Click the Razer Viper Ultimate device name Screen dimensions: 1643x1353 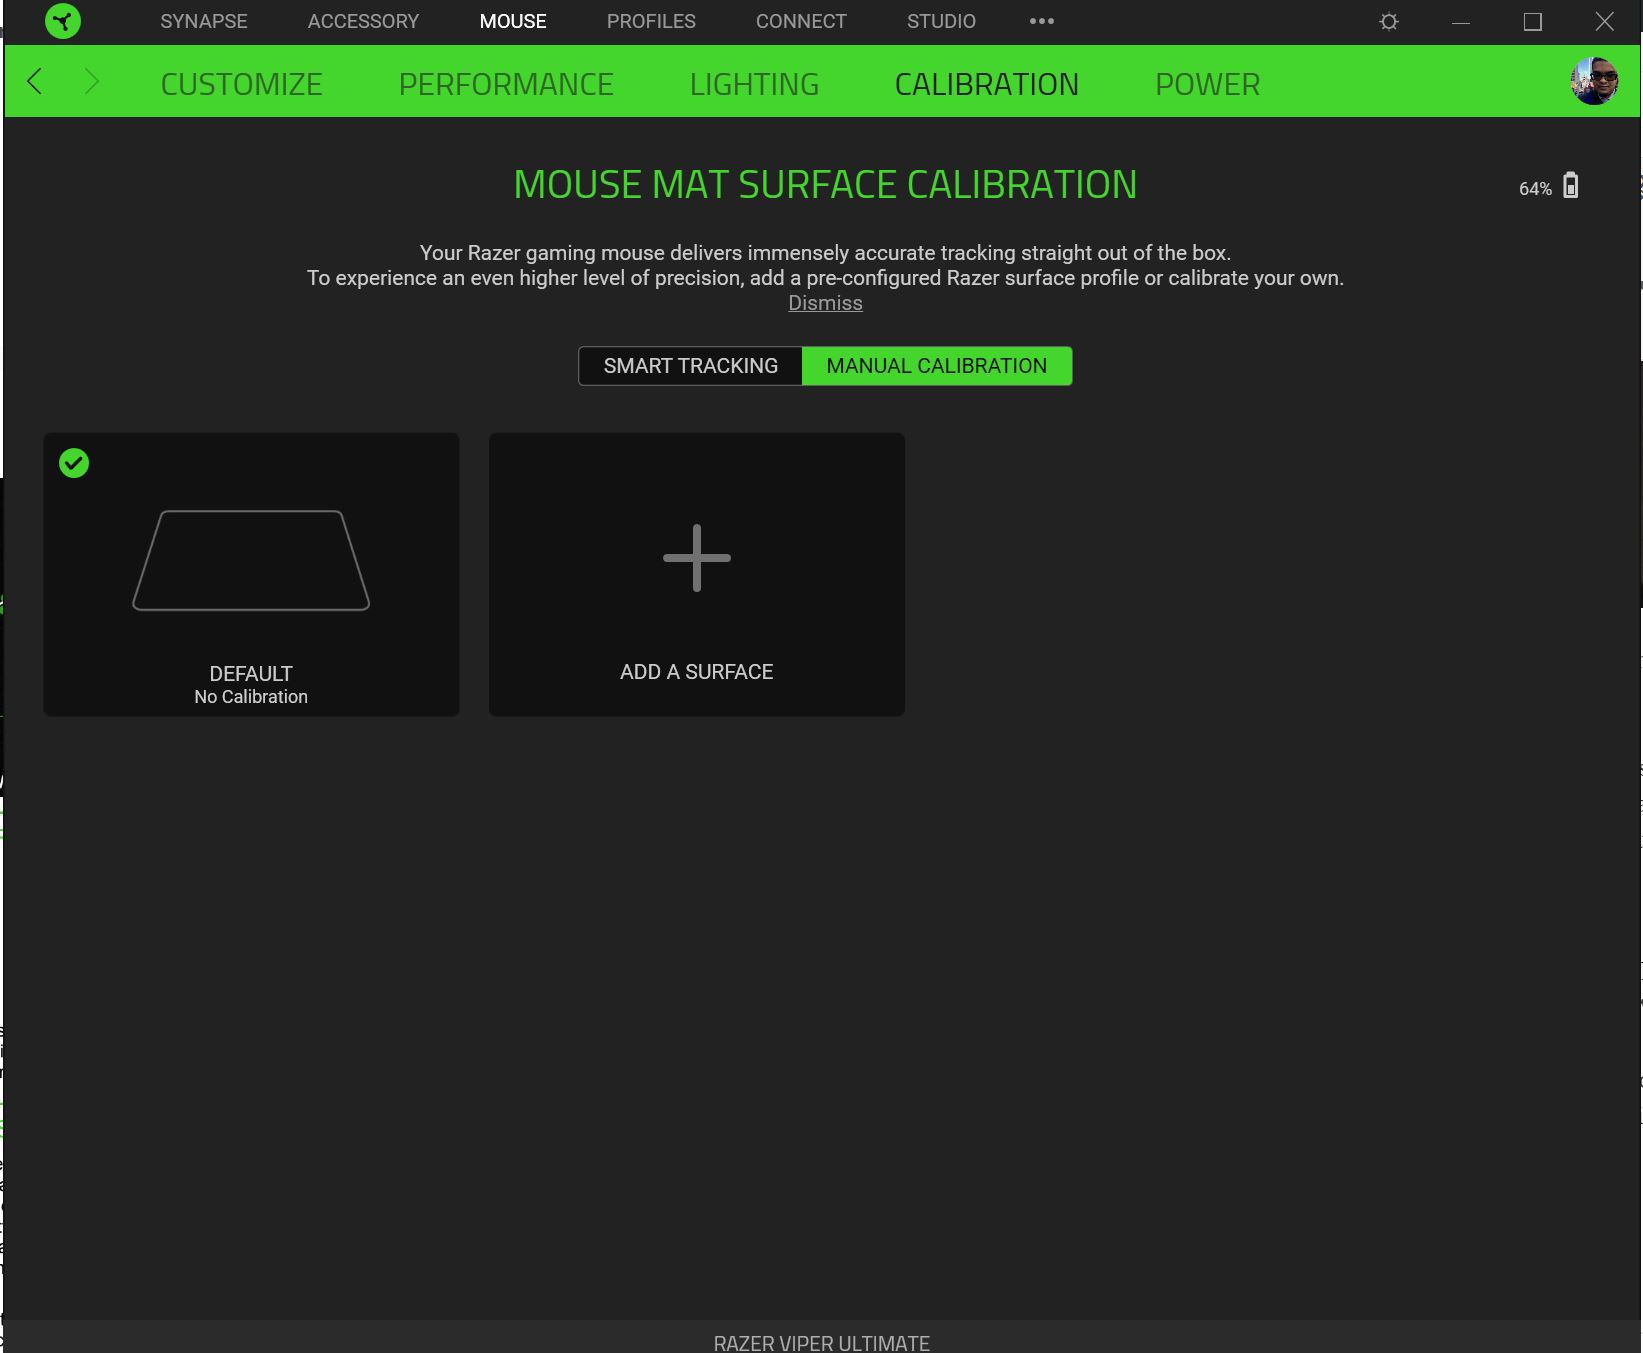click(x=822, y=1342)
